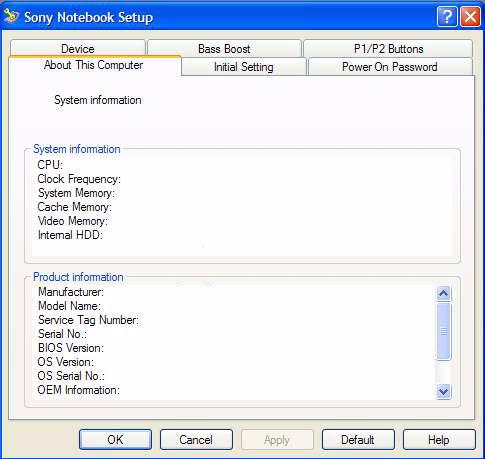Image resolution: width=485 pixels, height=459 pixels.
Task: Click the product information scroll up arrow
Action: [443, 293]
